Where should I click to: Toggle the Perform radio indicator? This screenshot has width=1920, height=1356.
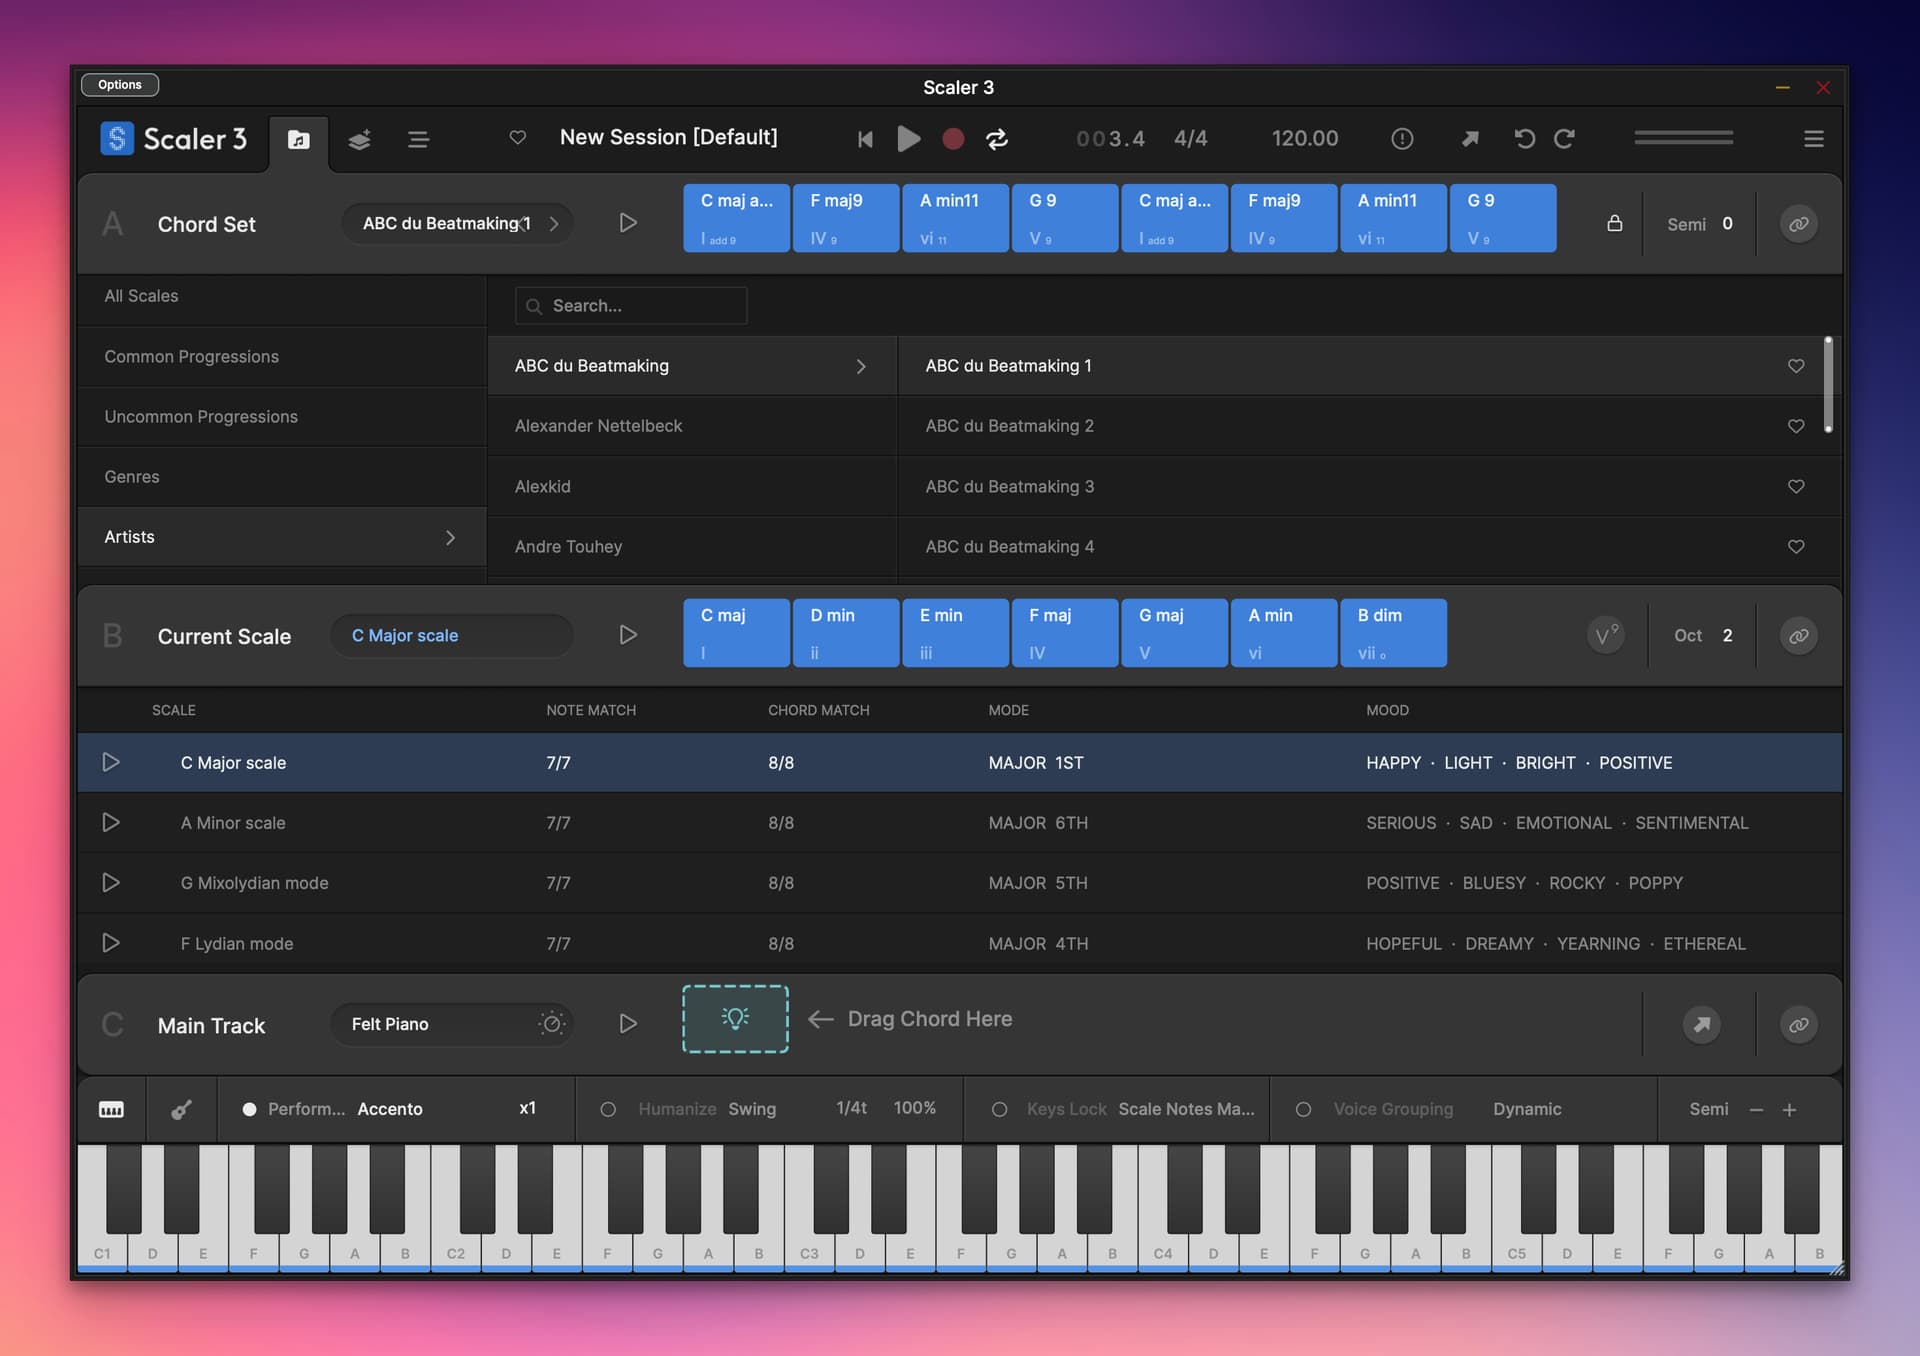pyautogui.click(x=250, y=1110)
